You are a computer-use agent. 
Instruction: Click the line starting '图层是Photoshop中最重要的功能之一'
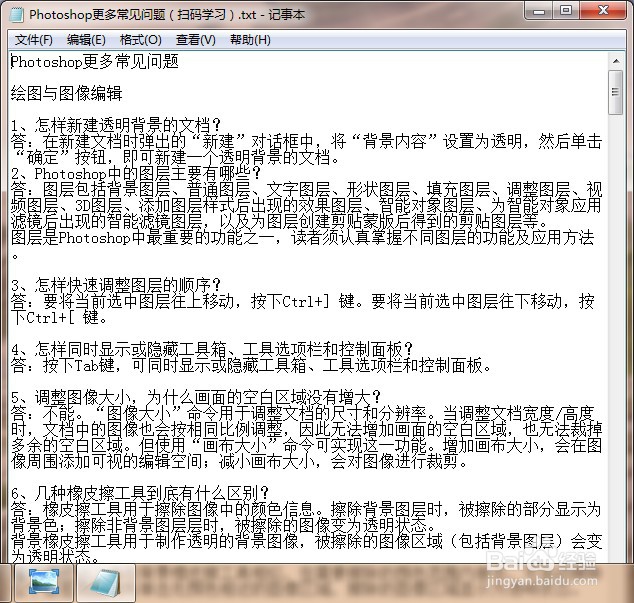click(302, 237)
